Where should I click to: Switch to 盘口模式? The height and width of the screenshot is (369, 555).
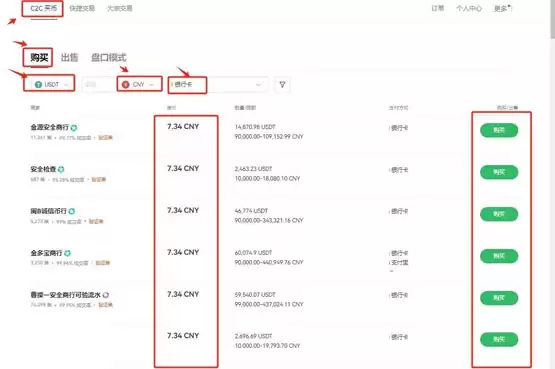click(109, 57)
